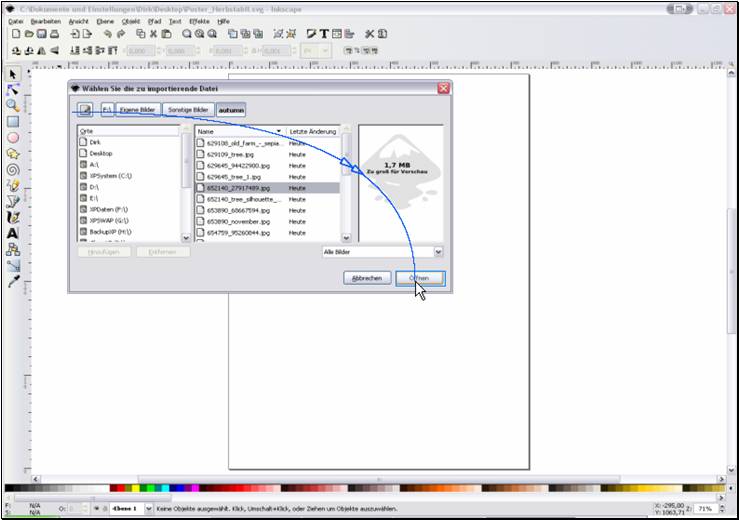Activate the Node edit tool
This screenshot has height=520, width=739.
13,89
